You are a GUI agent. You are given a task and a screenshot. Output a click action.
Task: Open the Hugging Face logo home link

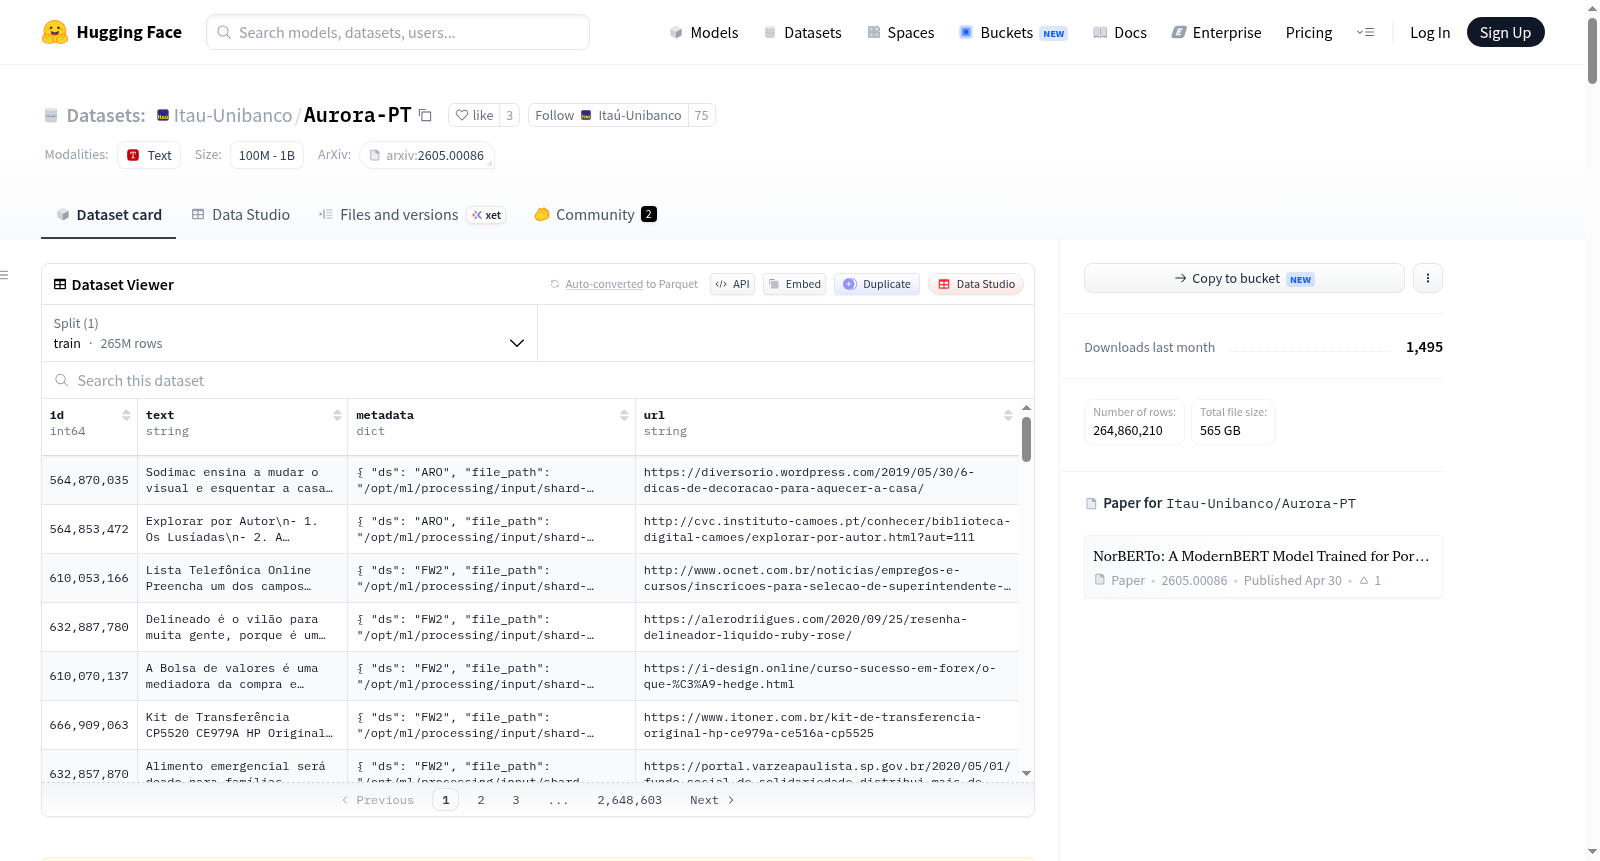point(112,32)
